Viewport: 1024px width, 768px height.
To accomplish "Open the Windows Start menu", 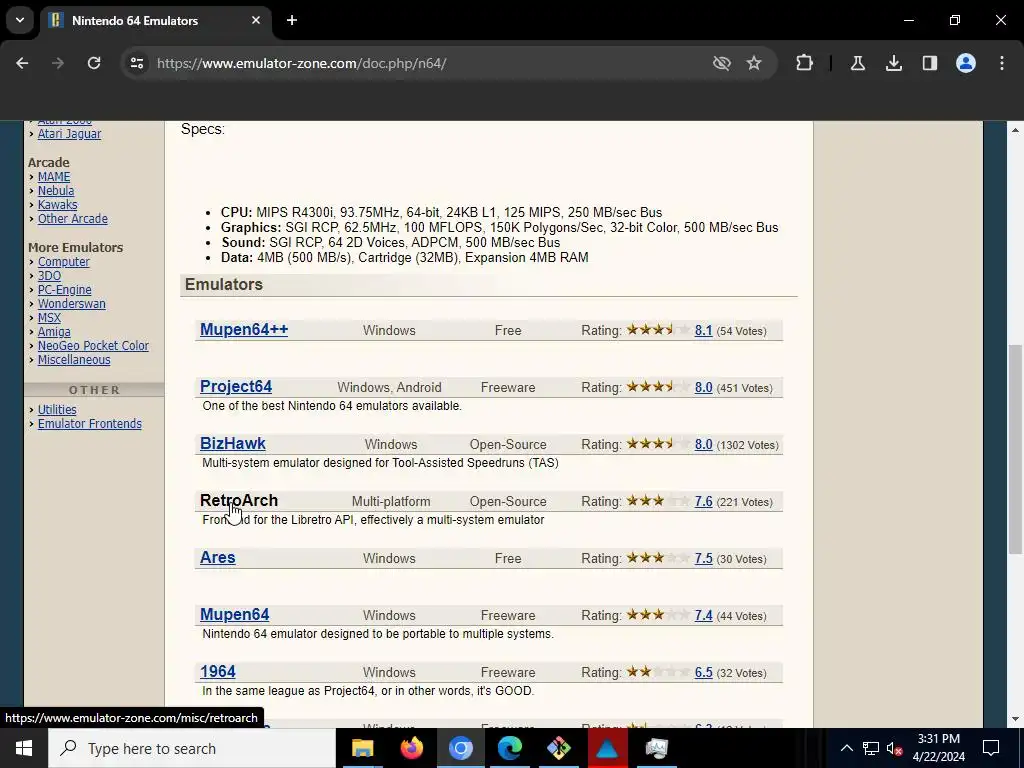I will 24,748.
